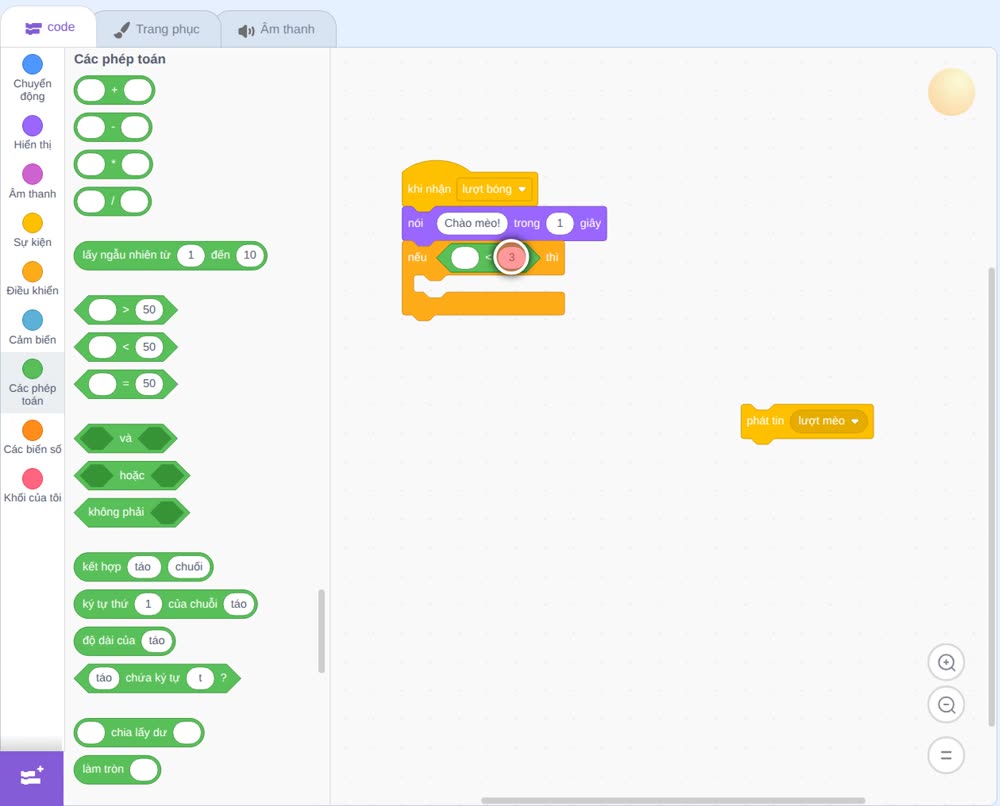
Task: Select the Các phép toán category
Action: 33,383
